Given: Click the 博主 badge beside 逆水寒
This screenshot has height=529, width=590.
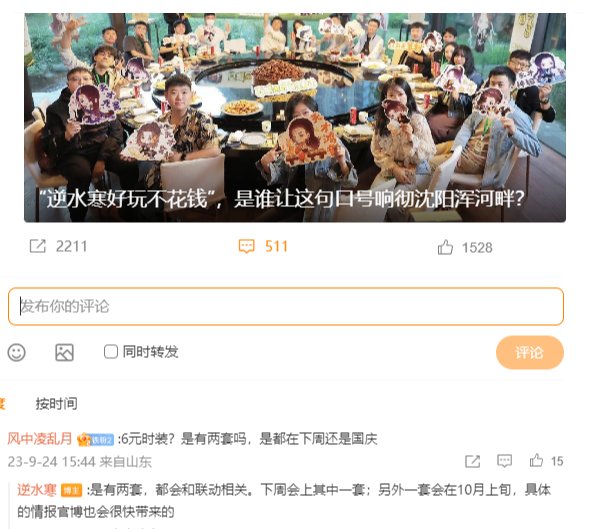Looking at the screenshot, I should coord(71,491).
